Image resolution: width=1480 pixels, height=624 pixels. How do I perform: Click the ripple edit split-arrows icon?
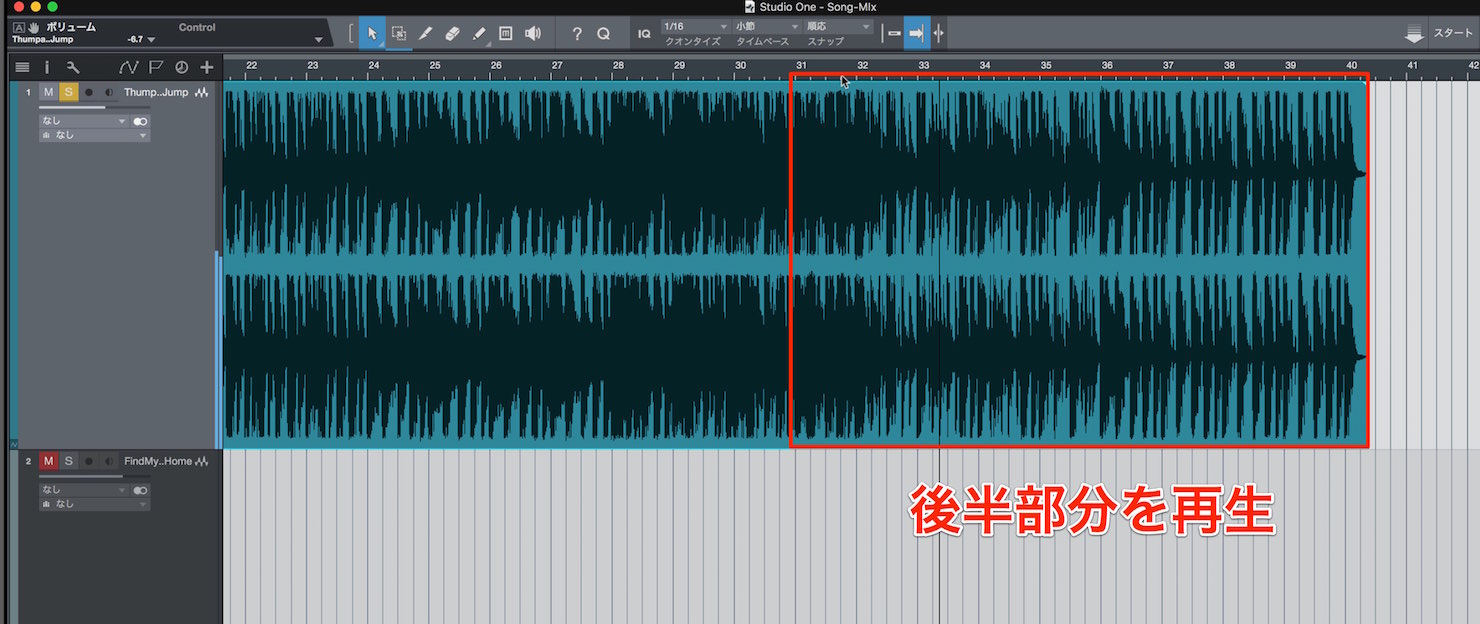(x=938, y=33)
